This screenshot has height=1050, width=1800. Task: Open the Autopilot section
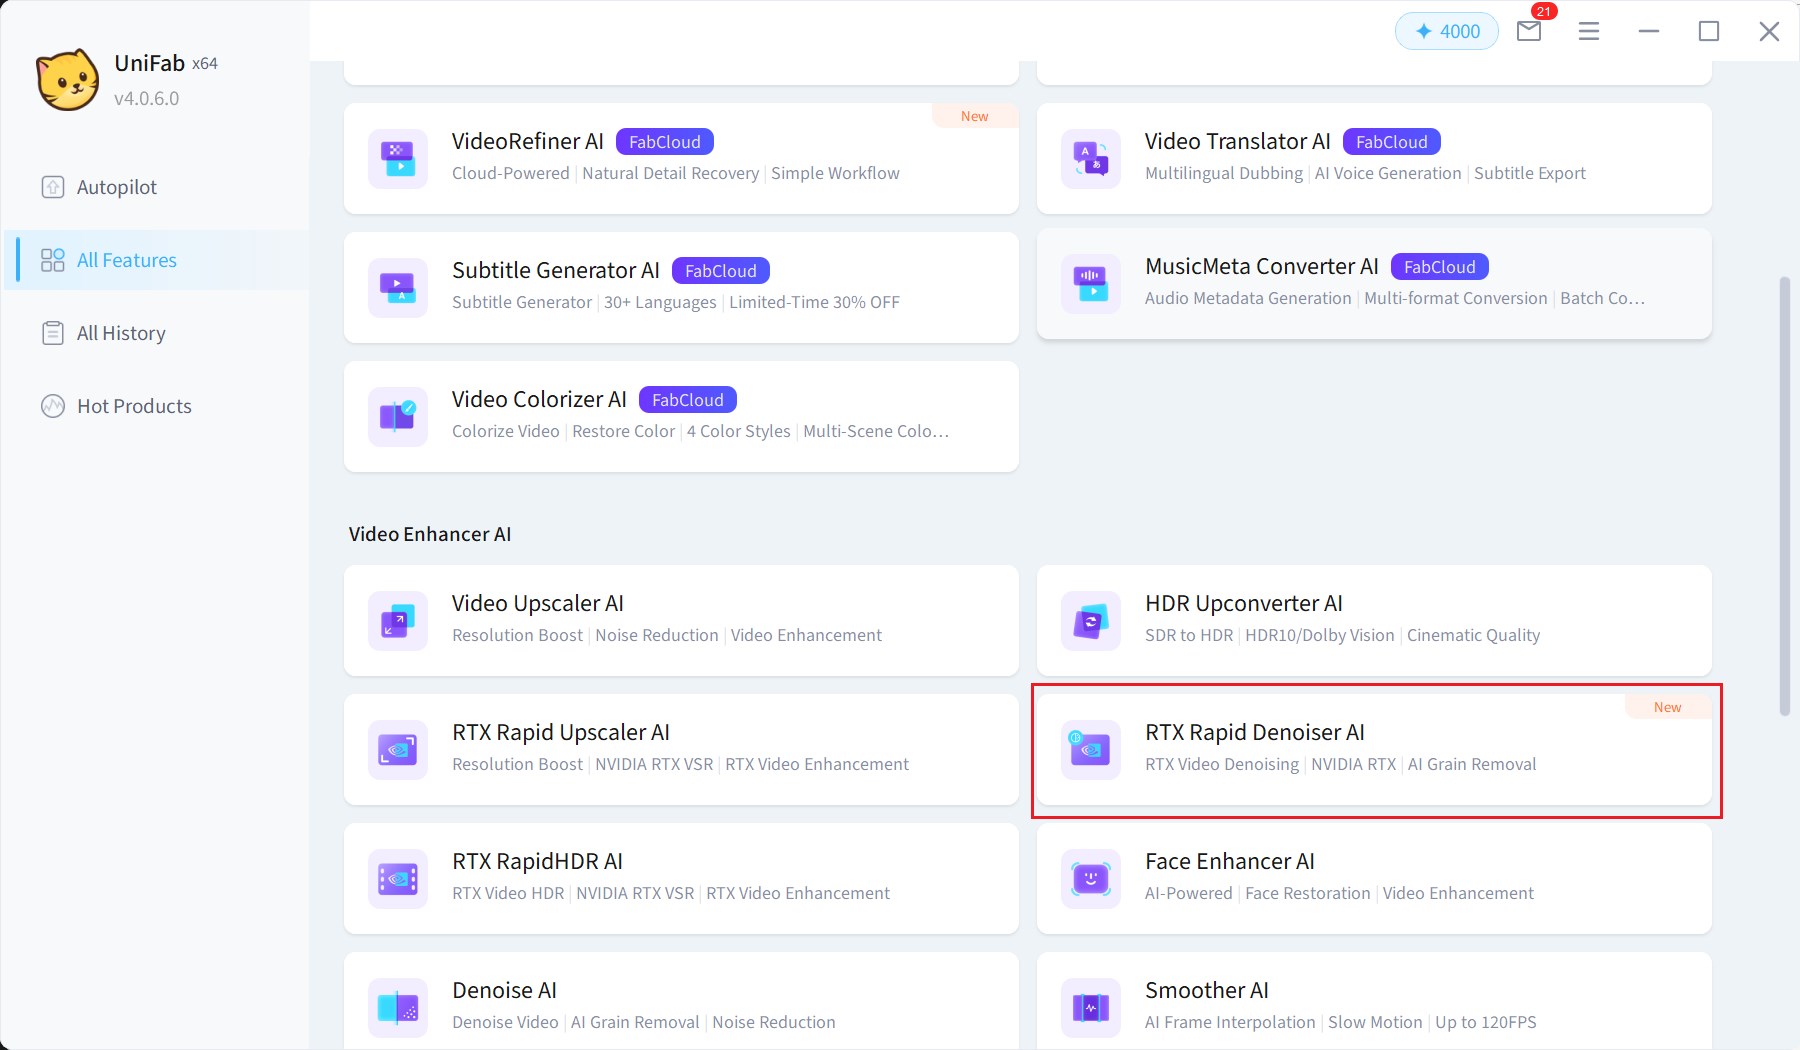[156, 187]
